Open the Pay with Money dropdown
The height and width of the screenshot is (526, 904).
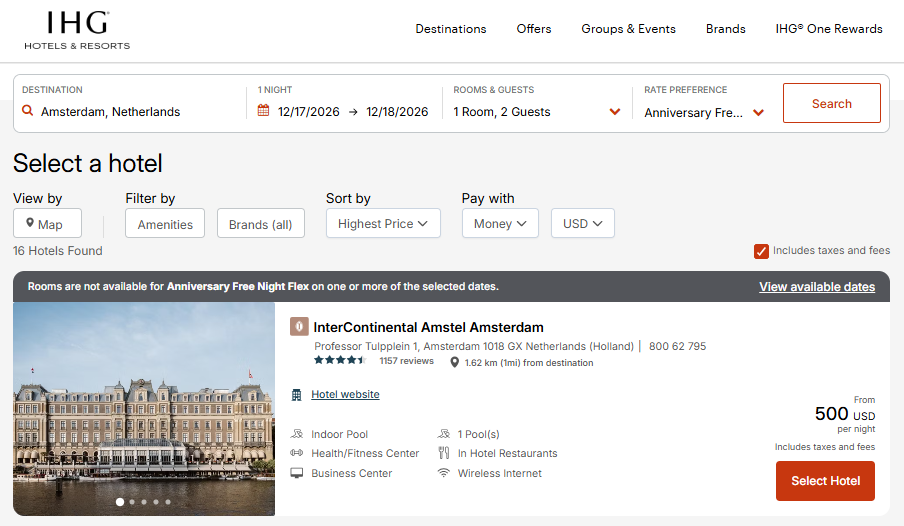[x=500, y=223]
